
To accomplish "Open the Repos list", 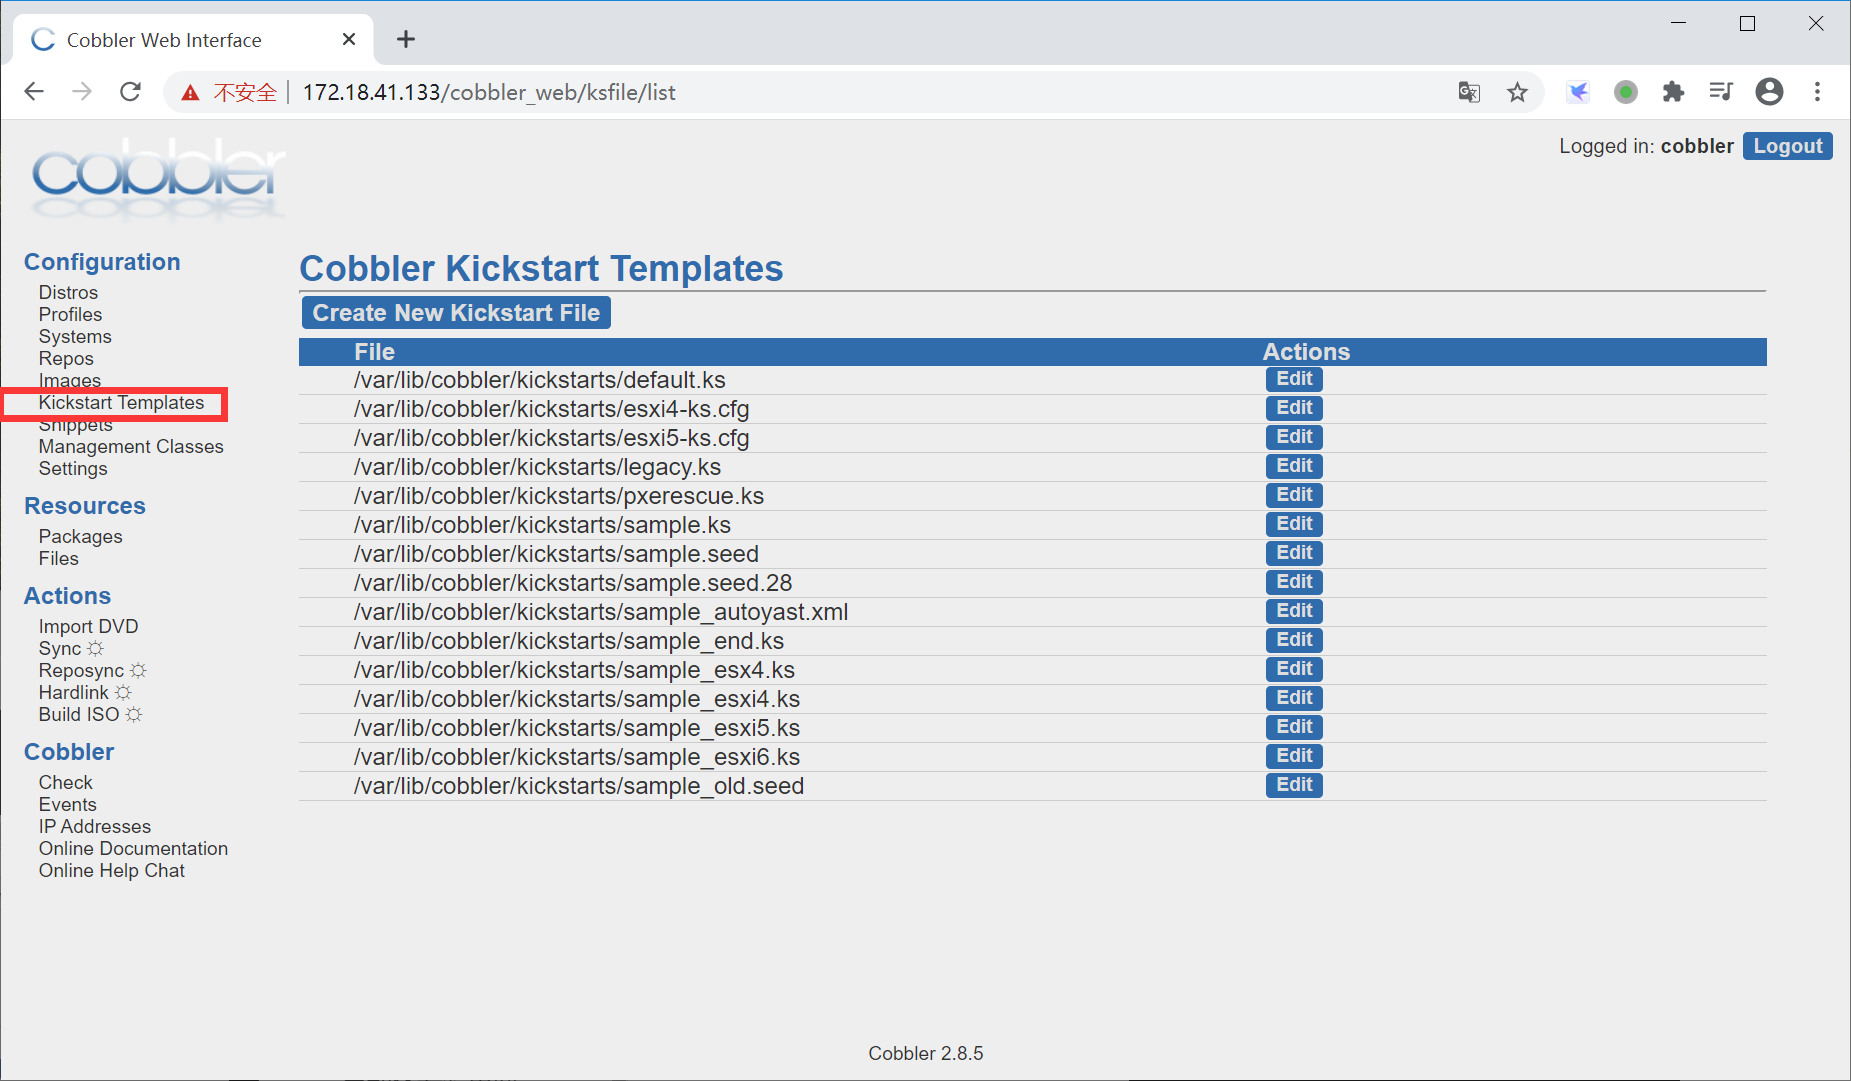I will pyautogui.click(x=66, y=358).
